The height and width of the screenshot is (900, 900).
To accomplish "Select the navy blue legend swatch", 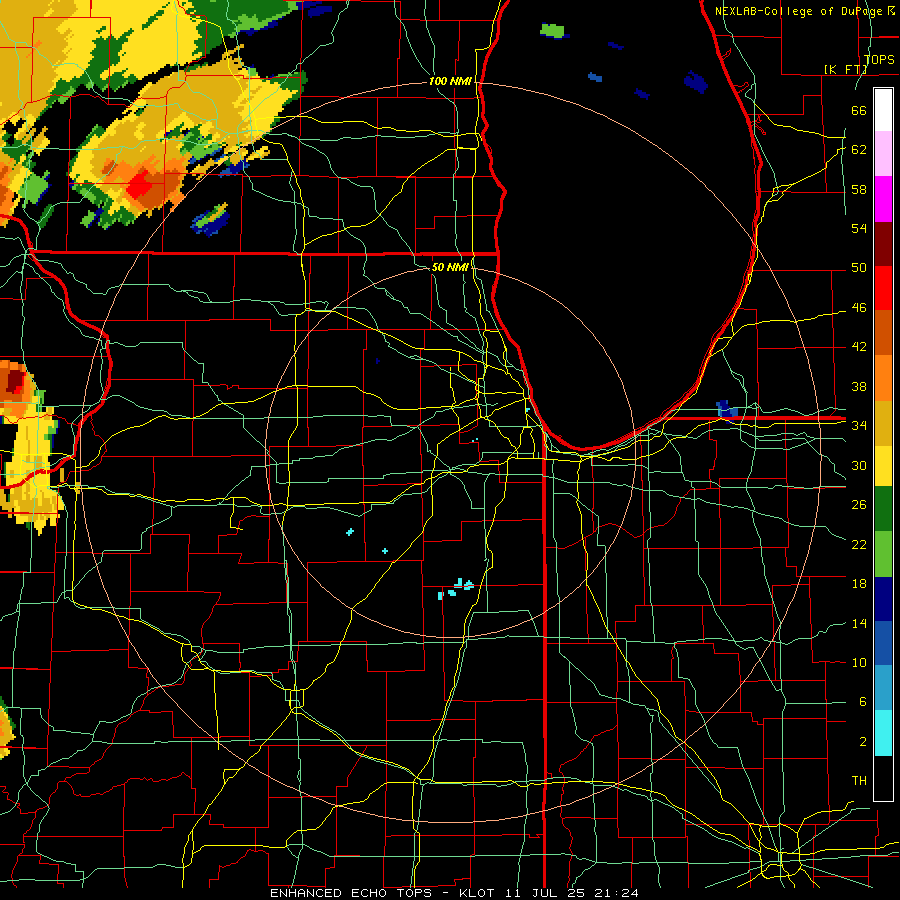I will pos(883,599).
